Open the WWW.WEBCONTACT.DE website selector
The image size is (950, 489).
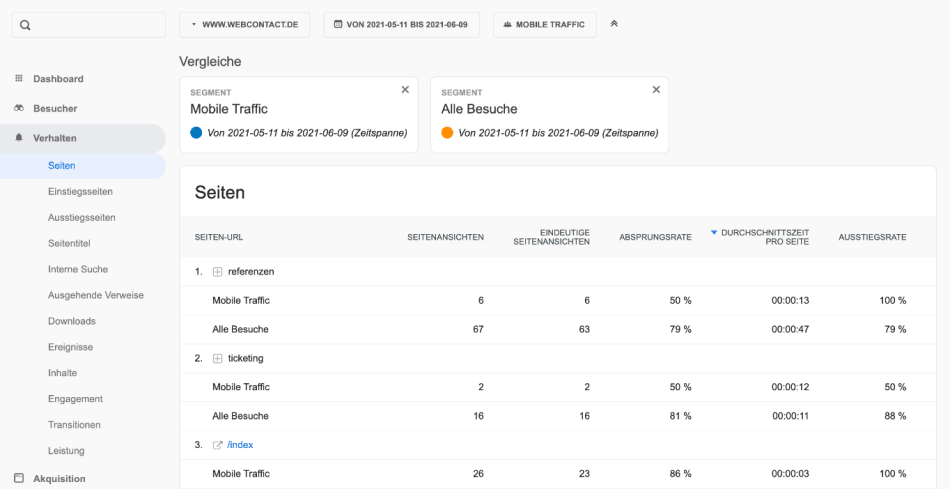coord(245,25)
